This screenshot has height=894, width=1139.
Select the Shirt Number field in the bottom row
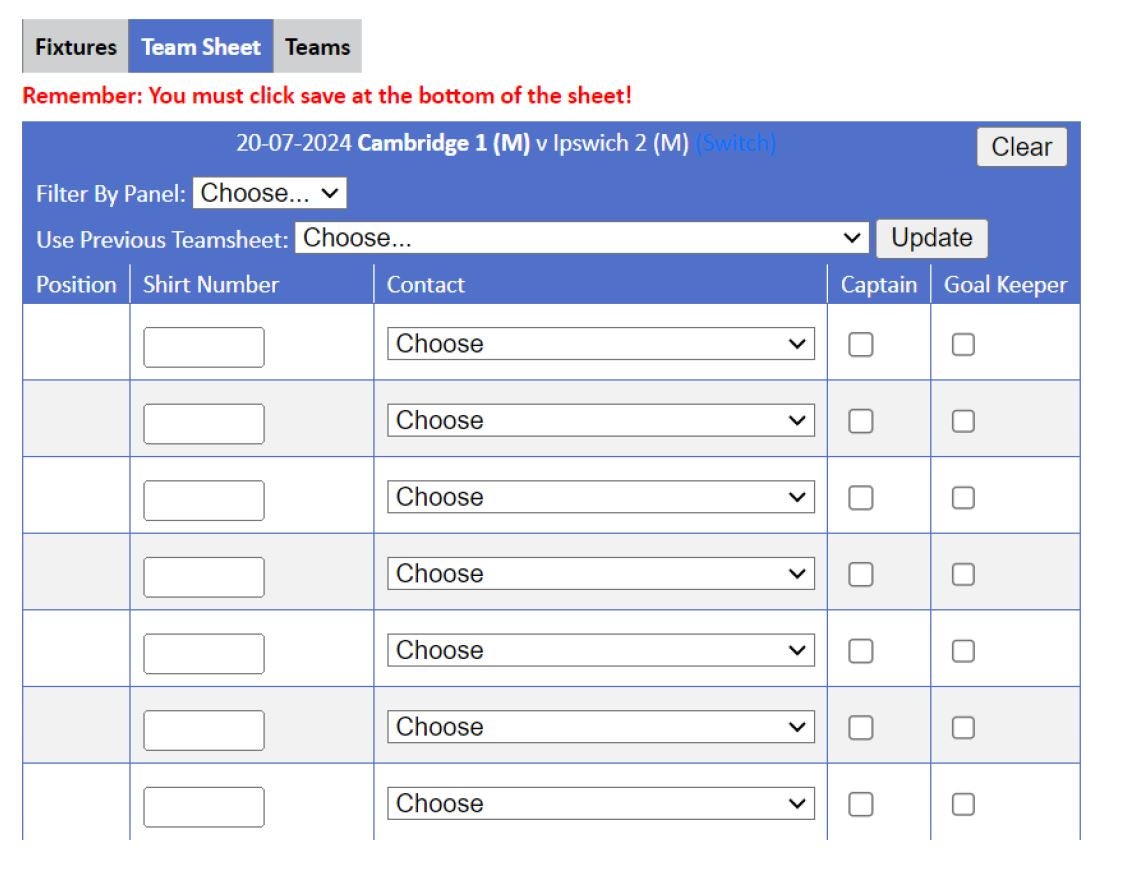pos(203,805)
